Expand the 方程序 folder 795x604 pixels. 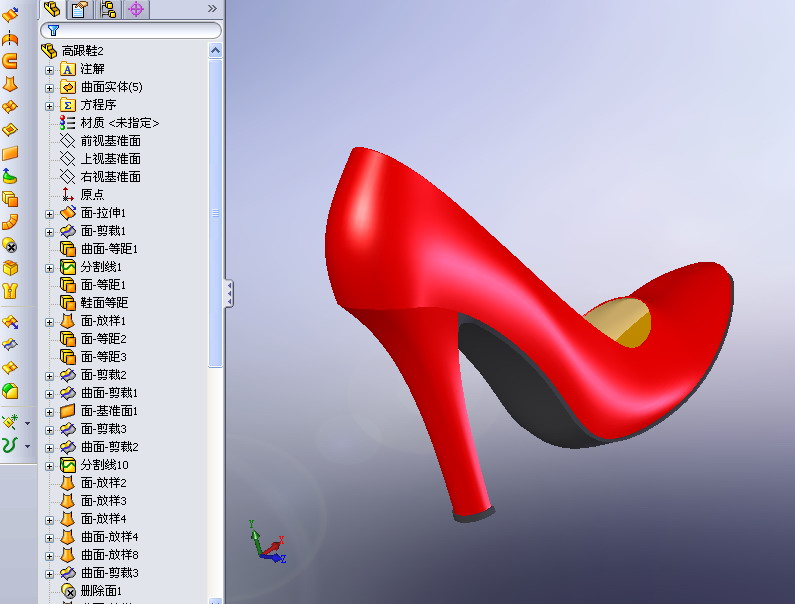click(x=49, y=106)
